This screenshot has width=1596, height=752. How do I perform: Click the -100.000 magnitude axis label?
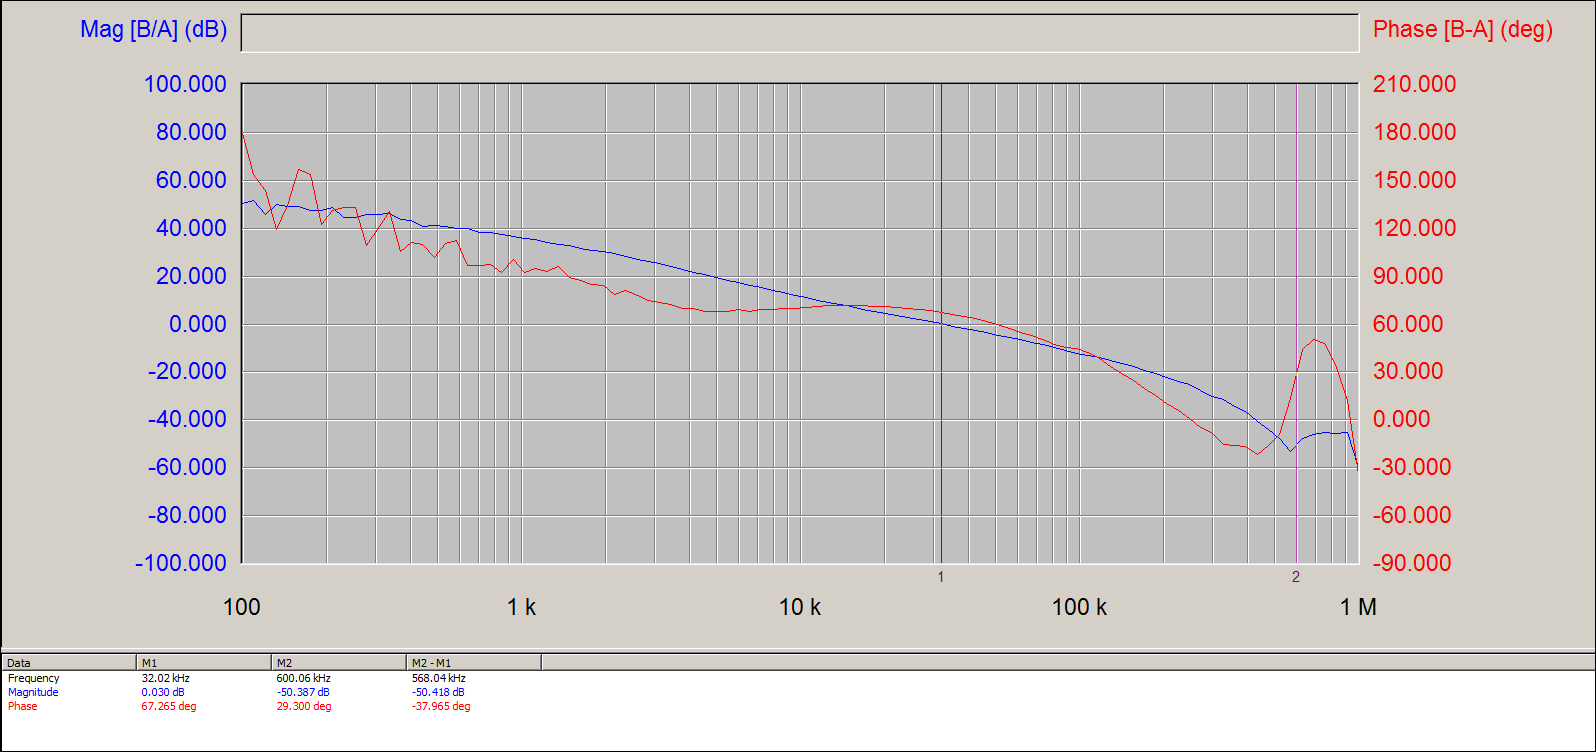point(181,563)
